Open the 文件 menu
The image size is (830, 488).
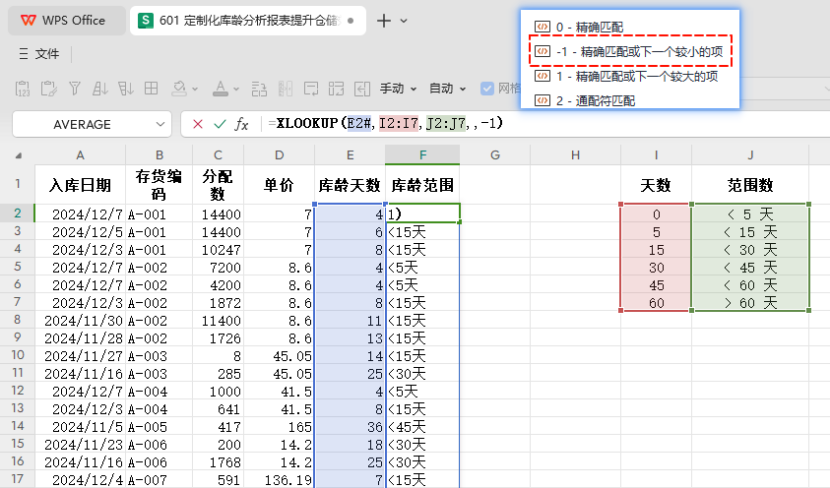click(39, 53)
